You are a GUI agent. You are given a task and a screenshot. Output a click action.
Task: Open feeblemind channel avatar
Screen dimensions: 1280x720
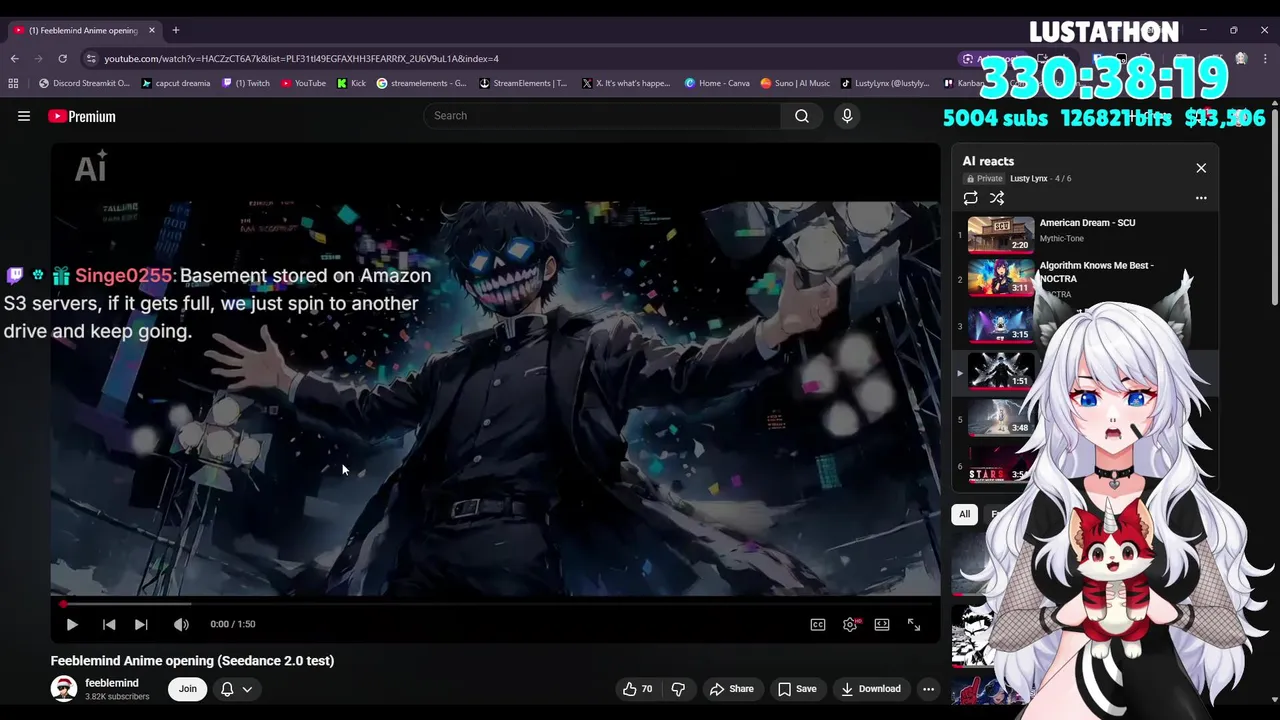coord(64,688)
